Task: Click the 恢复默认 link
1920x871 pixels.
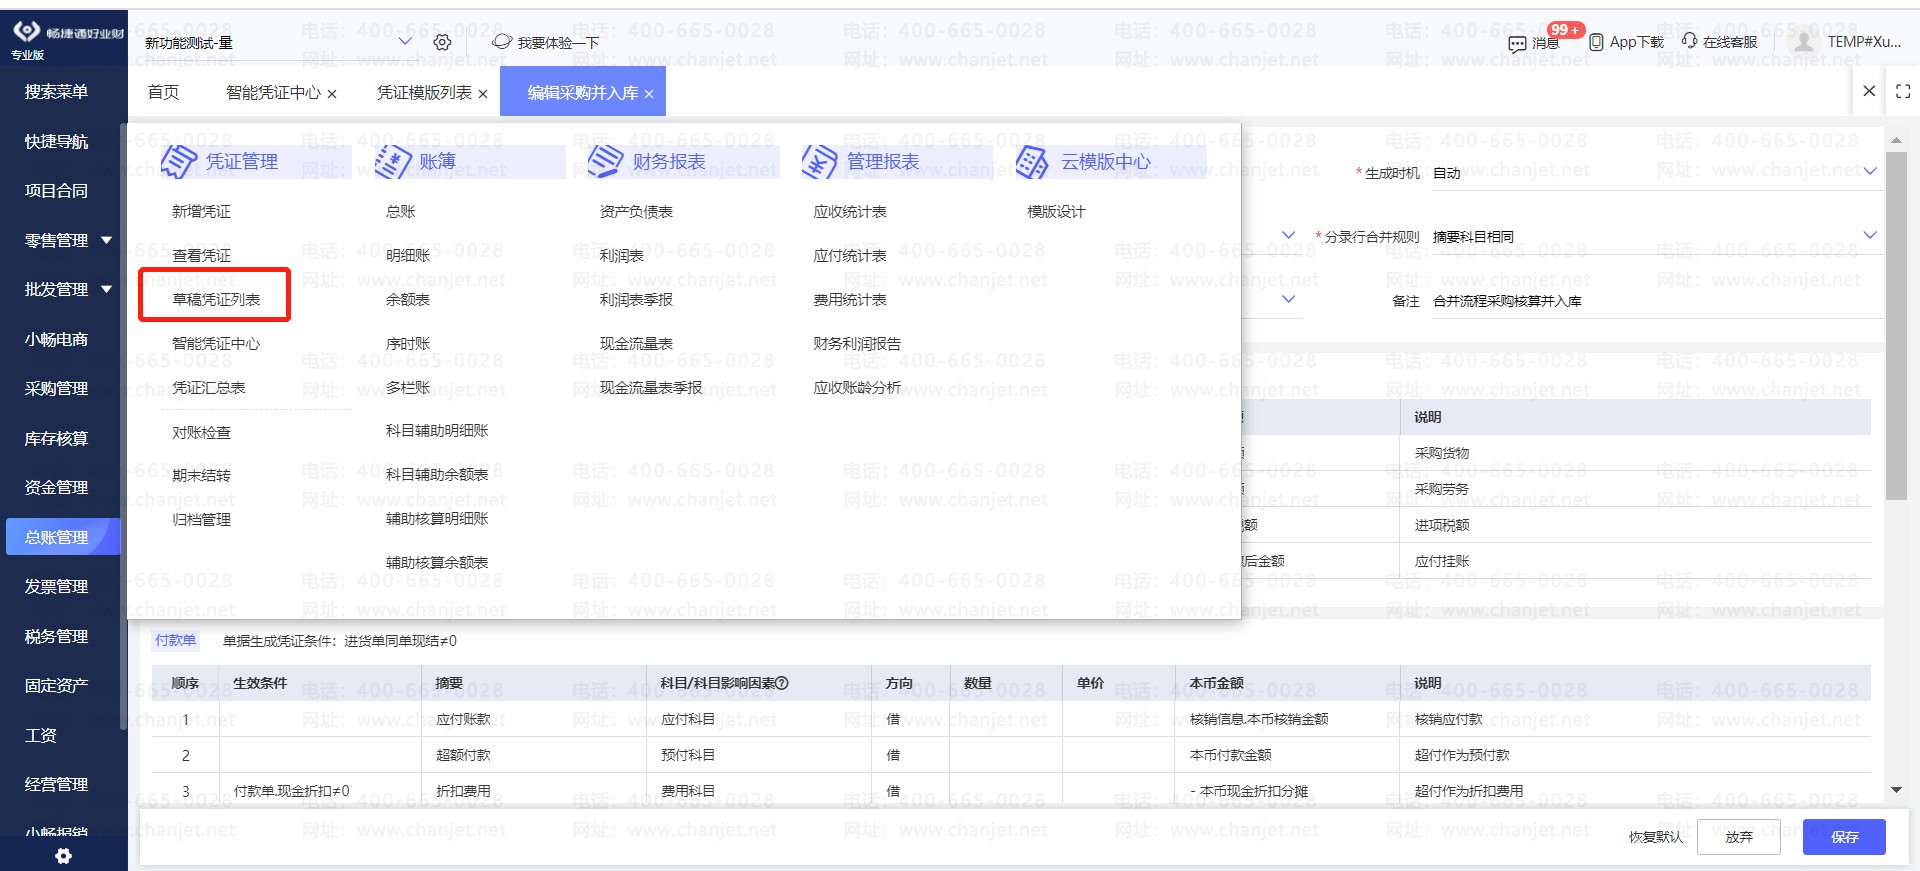Action: [1655, 837]
